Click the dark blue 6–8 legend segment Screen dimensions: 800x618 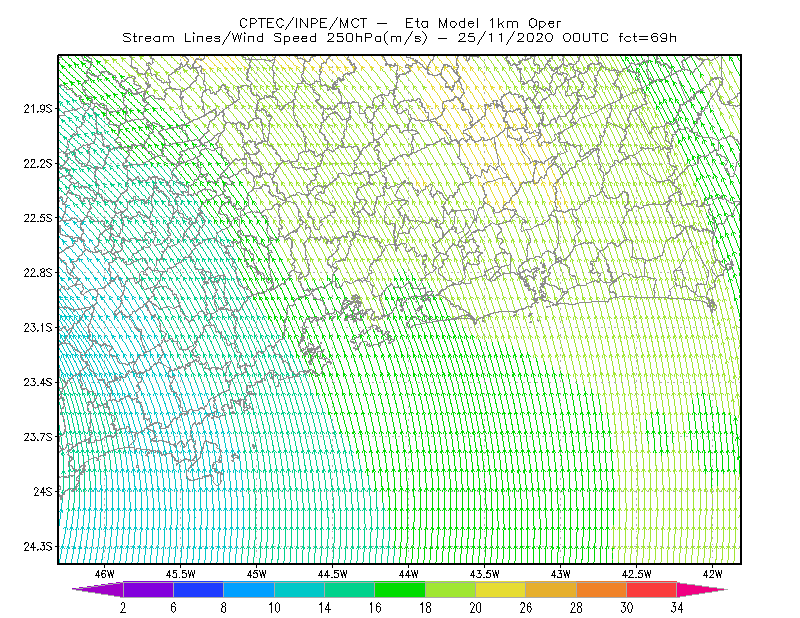(198, 589)
